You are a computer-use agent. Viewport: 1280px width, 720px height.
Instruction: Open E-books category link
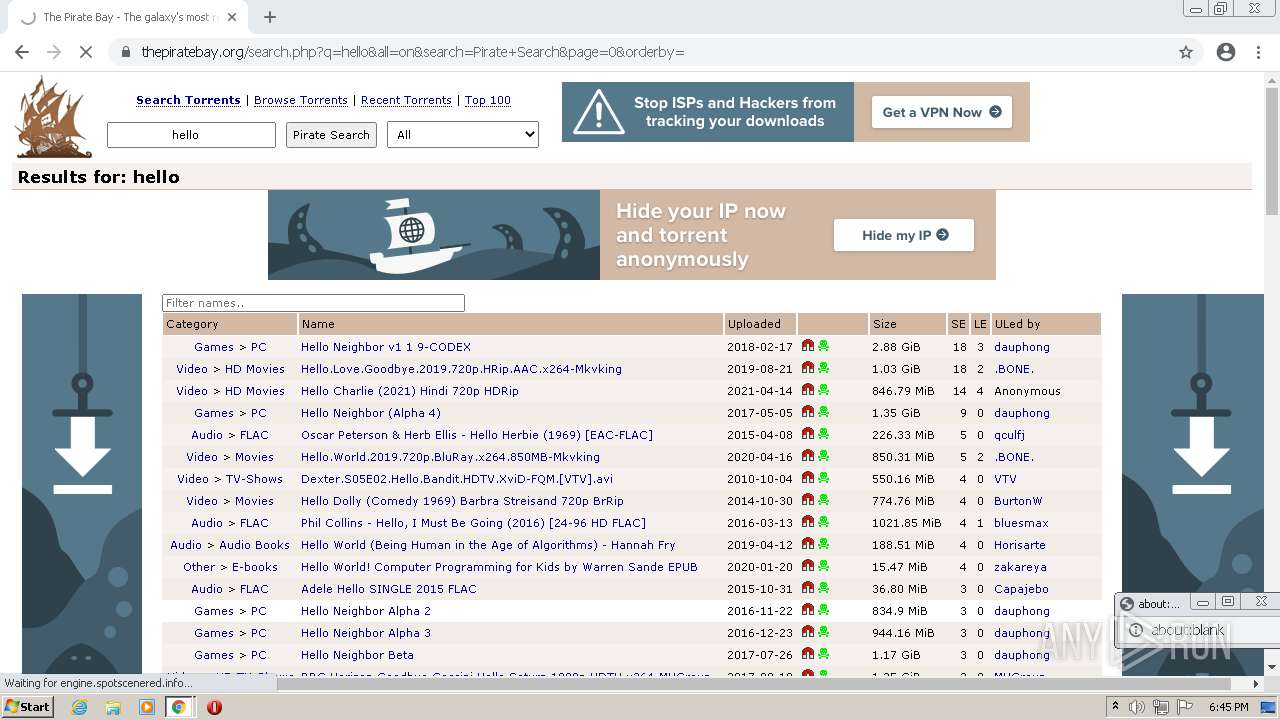(255, 567)
